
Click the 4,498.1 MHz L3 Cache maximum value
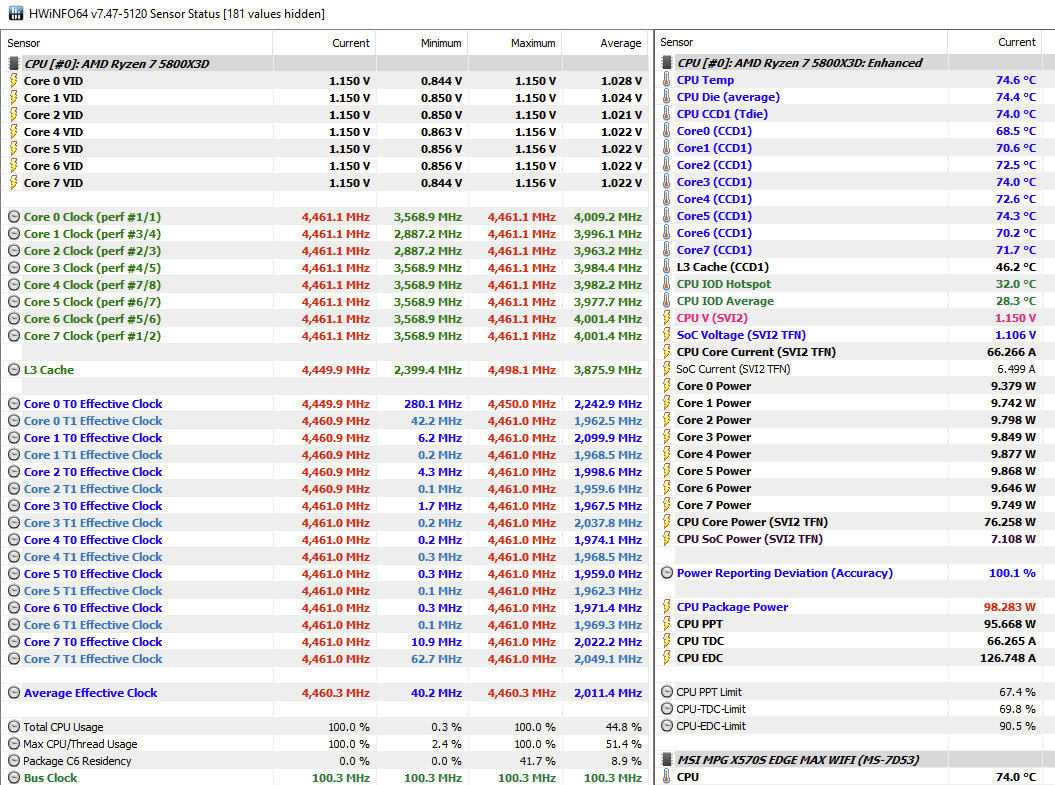click(x=522, y=369)
